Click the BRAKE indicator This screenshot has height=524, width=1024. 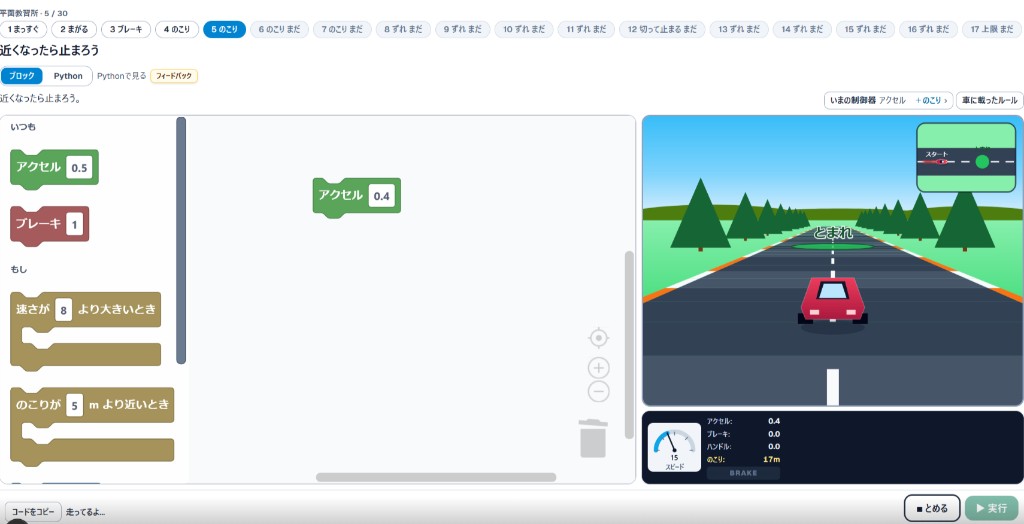click(743, 473)
